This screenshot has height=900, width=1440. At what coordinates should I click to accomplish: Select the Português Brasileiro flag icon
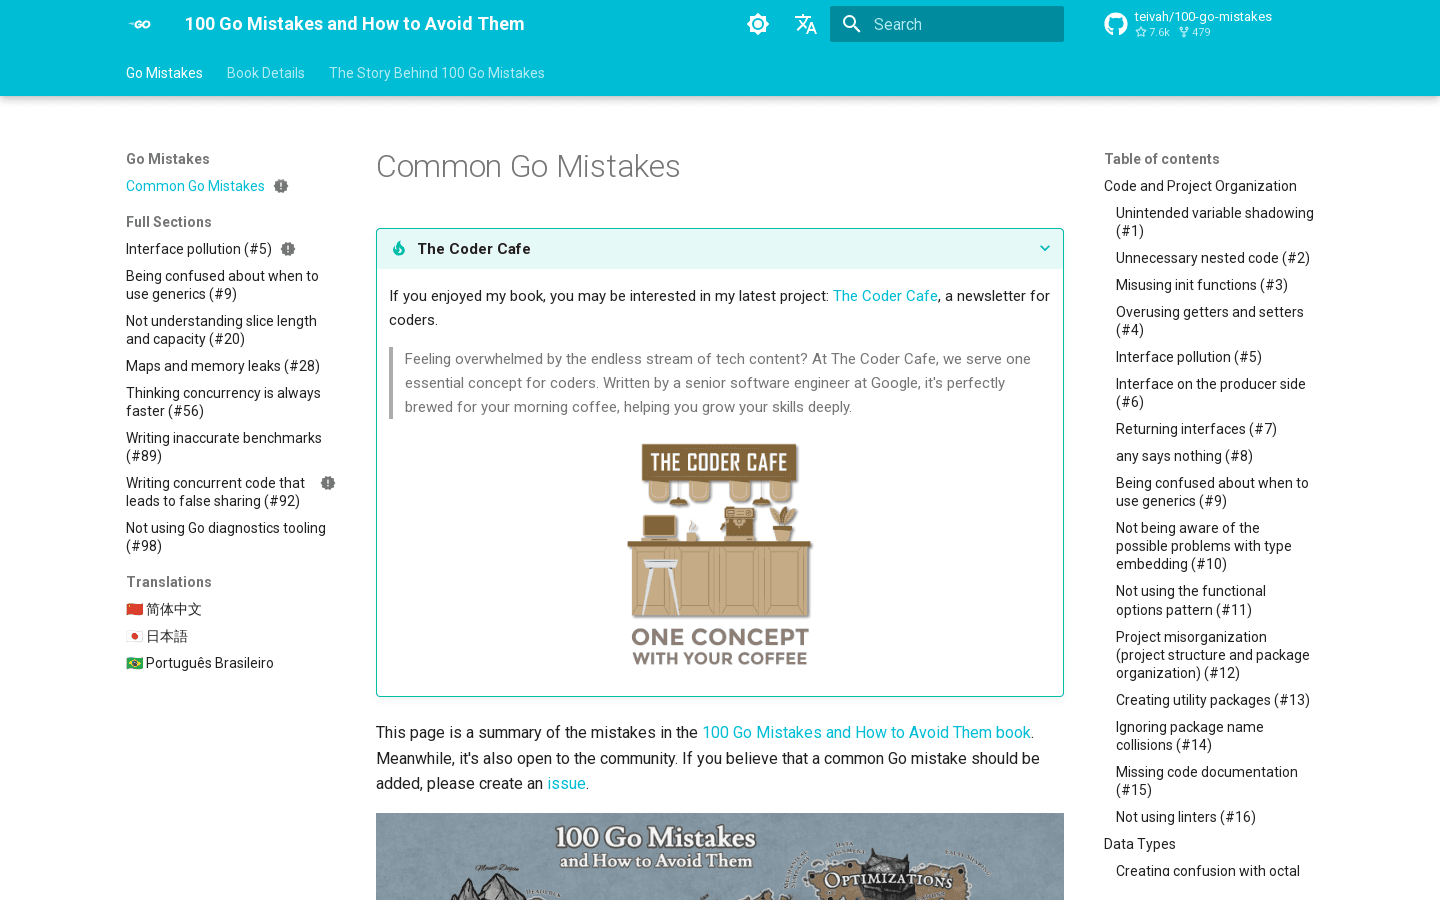coord(133,663)
